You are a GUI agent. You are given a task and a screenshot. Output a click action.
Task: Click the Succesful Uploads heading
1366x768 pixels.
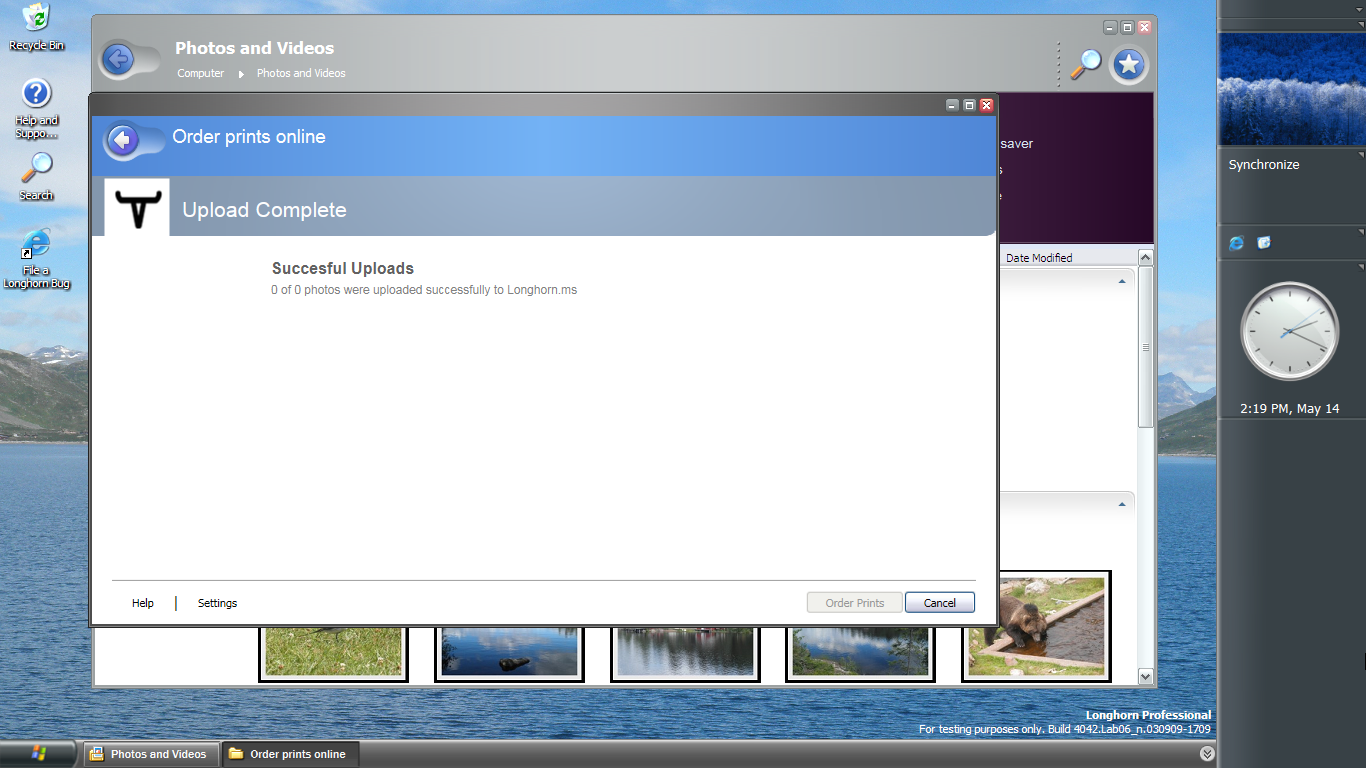pyautogui.click(x=343, y=268)
